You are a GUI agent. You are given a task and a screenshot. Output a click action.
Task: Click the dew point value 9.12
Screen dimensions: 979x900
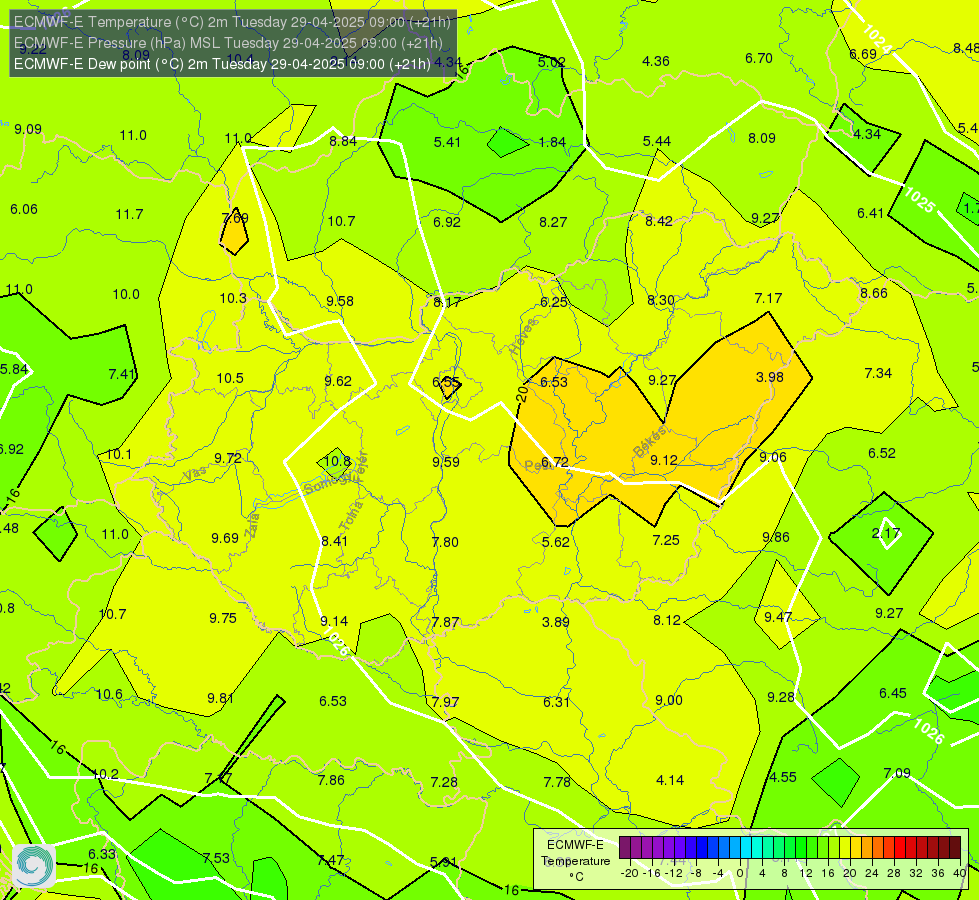pyautogui.click(x=664, y=460)
